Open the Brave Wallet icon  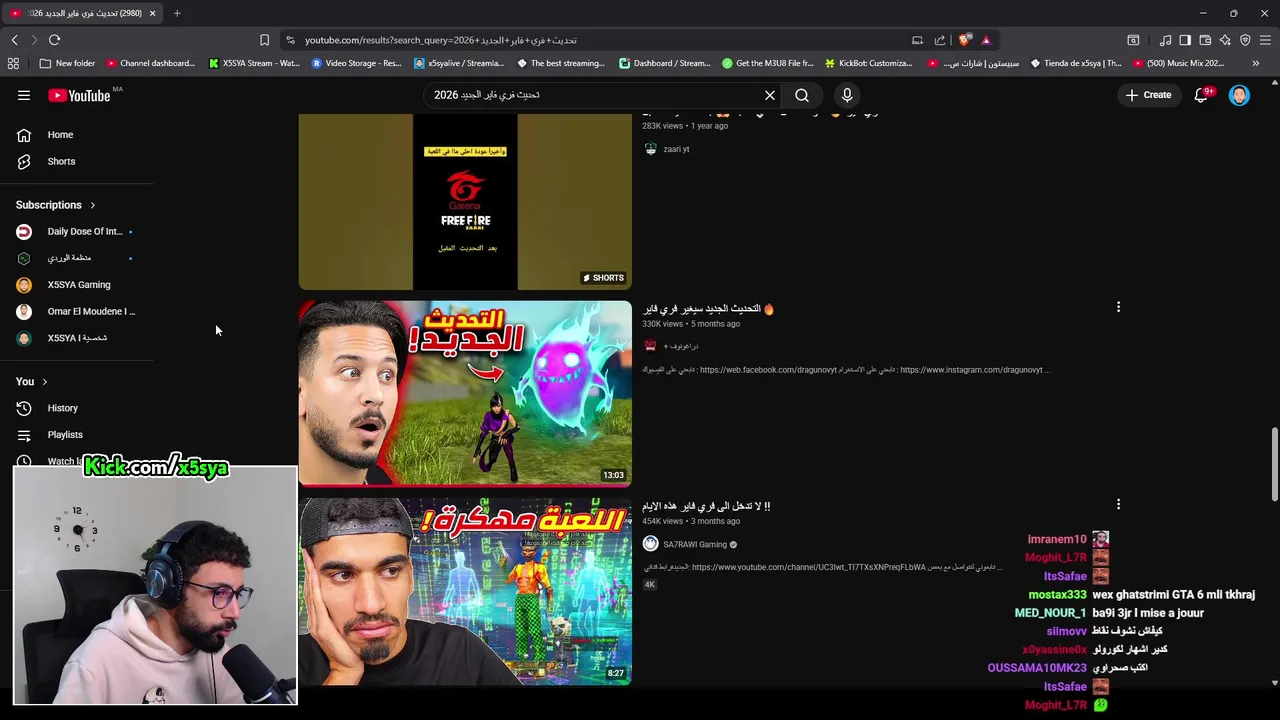pos(1205,40)
